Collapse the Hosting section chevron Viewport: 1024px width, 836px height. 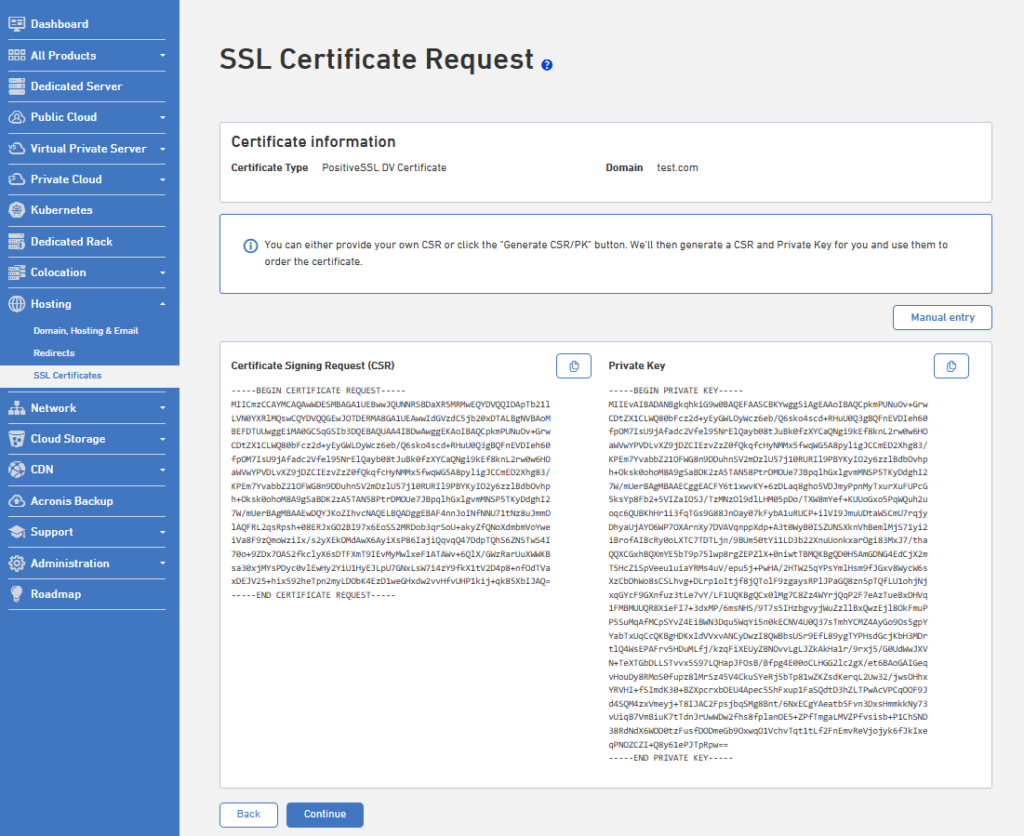(x=163, y=304)
